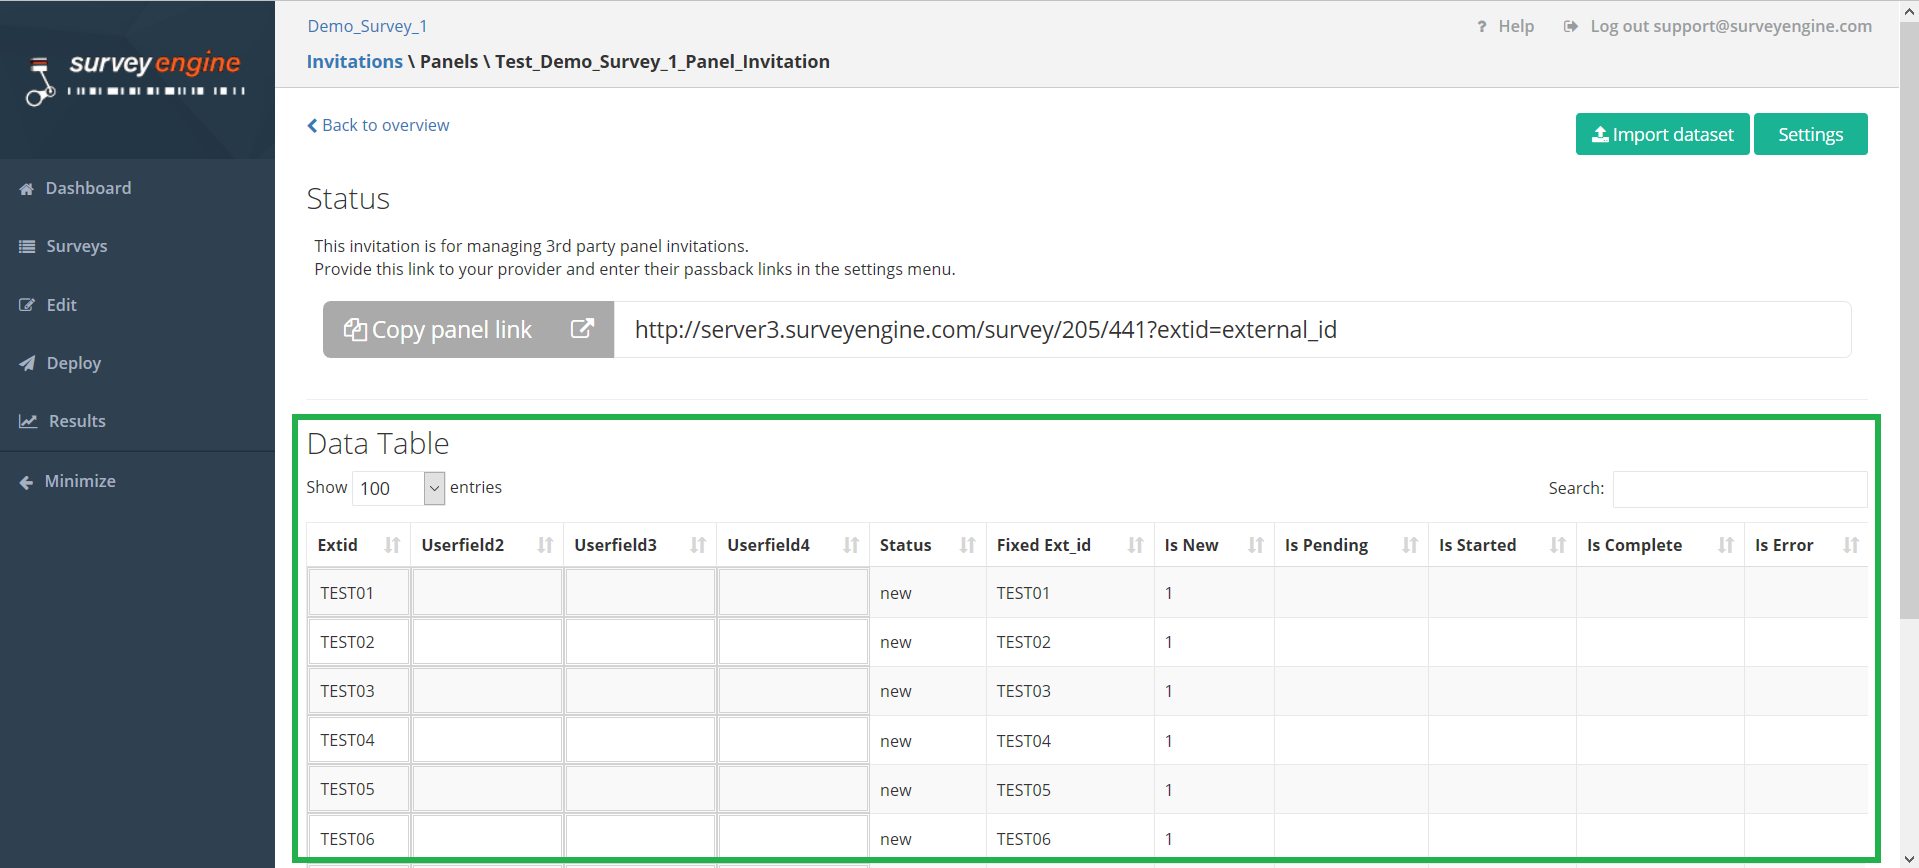1919x868 pixels.
Task: Click the Is Error sort icon
Action: pos(1851,545)
